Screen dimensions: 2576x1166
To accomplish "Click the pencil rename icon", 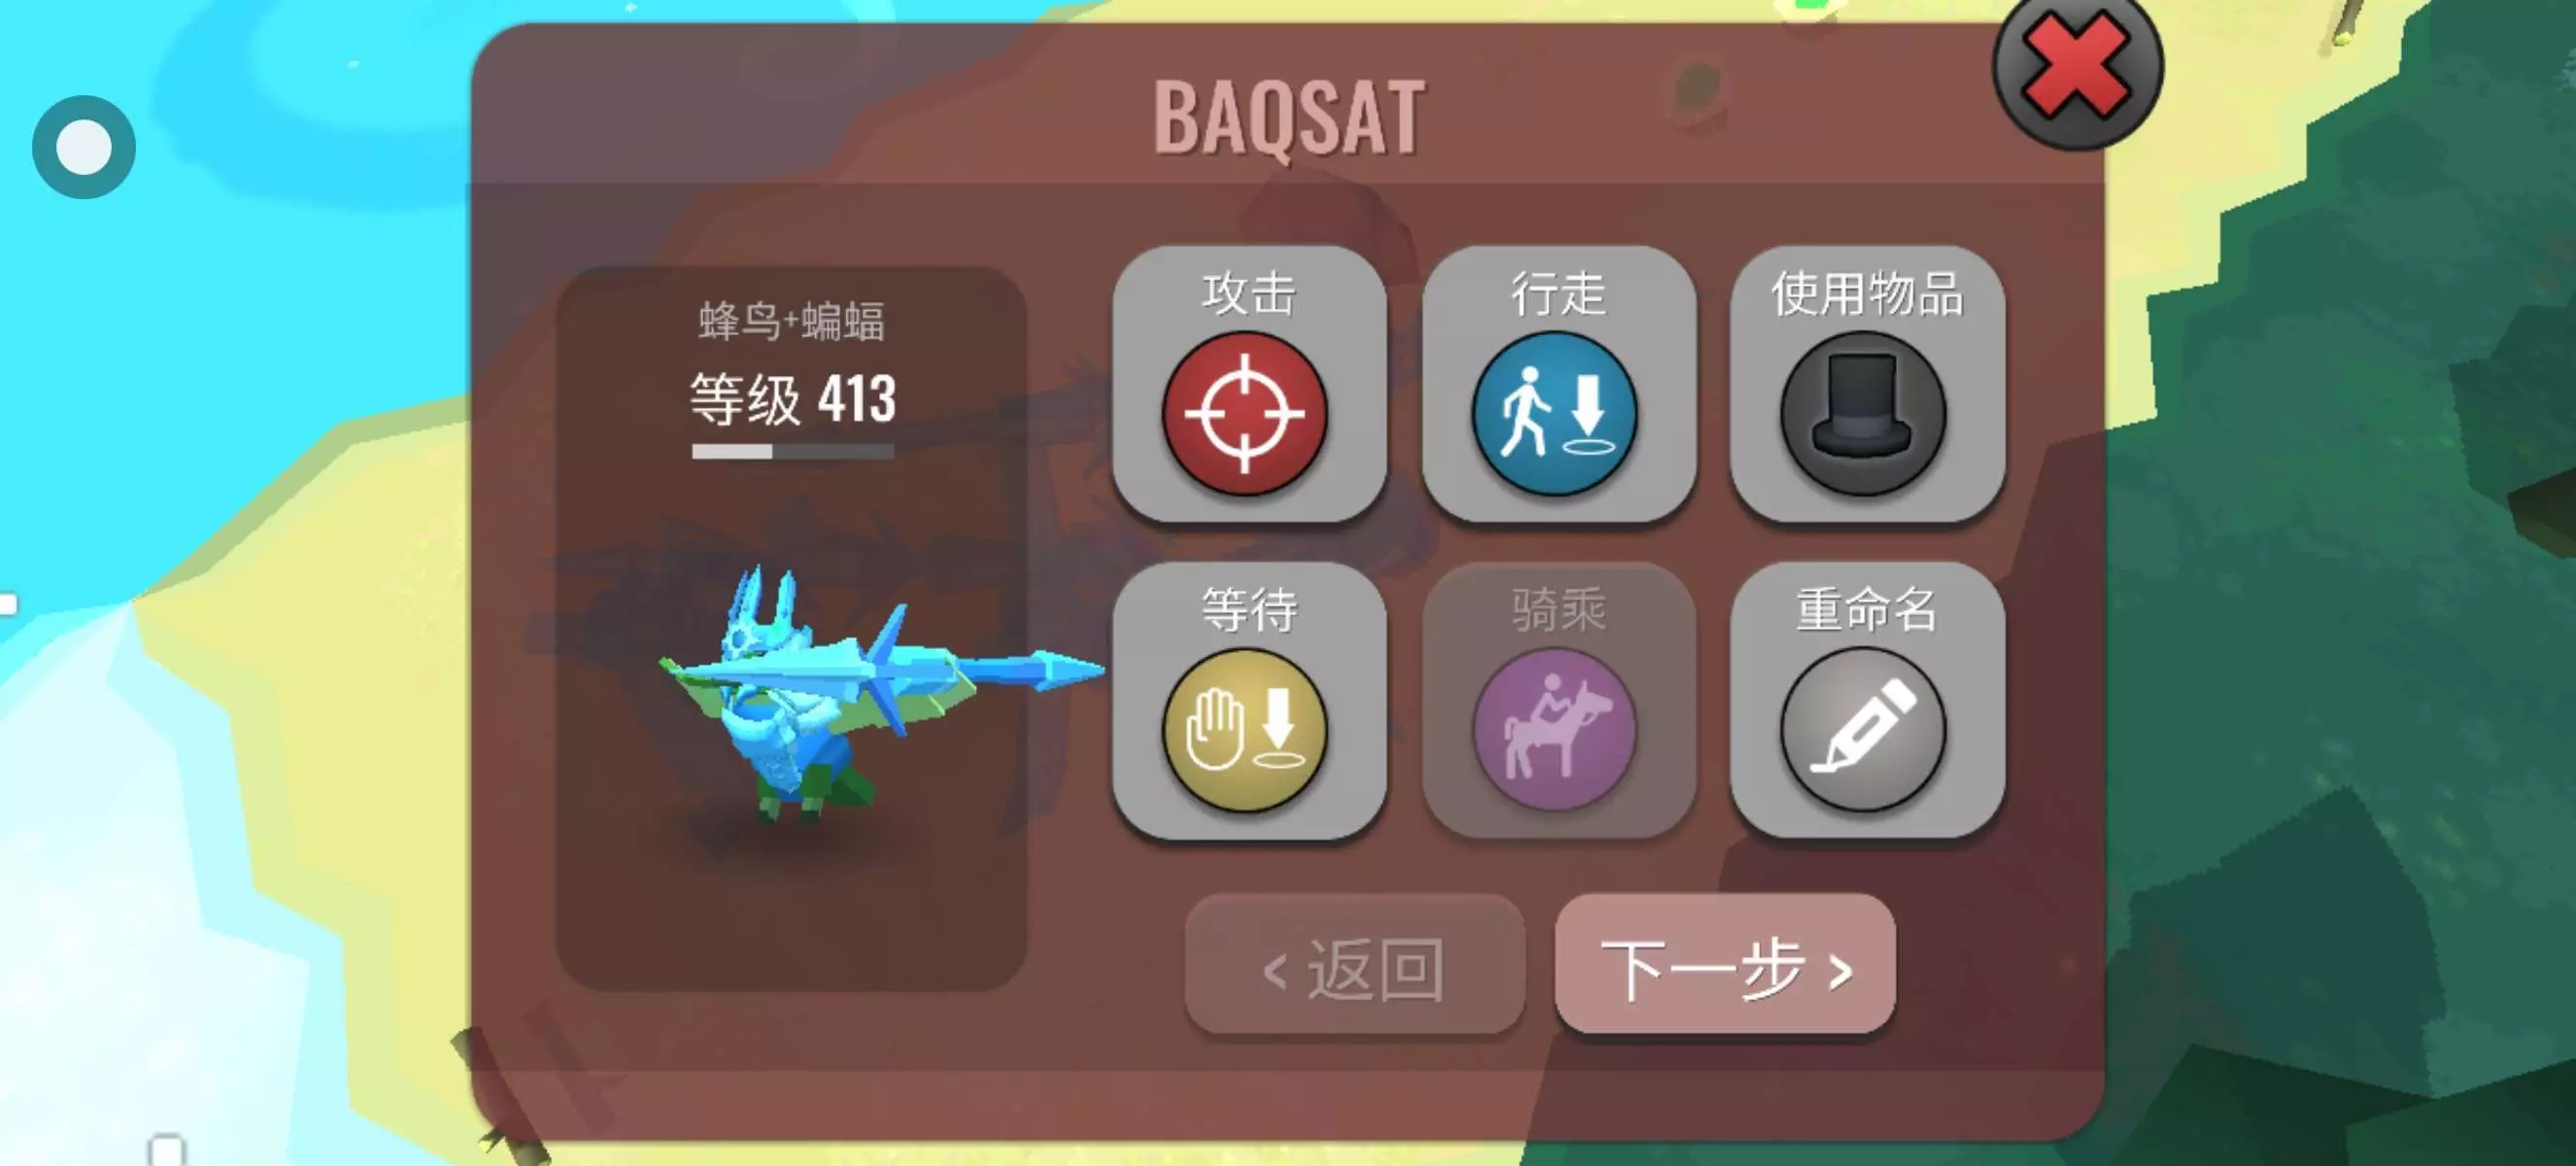I will pyautogui.click(x=1863, y=729).
